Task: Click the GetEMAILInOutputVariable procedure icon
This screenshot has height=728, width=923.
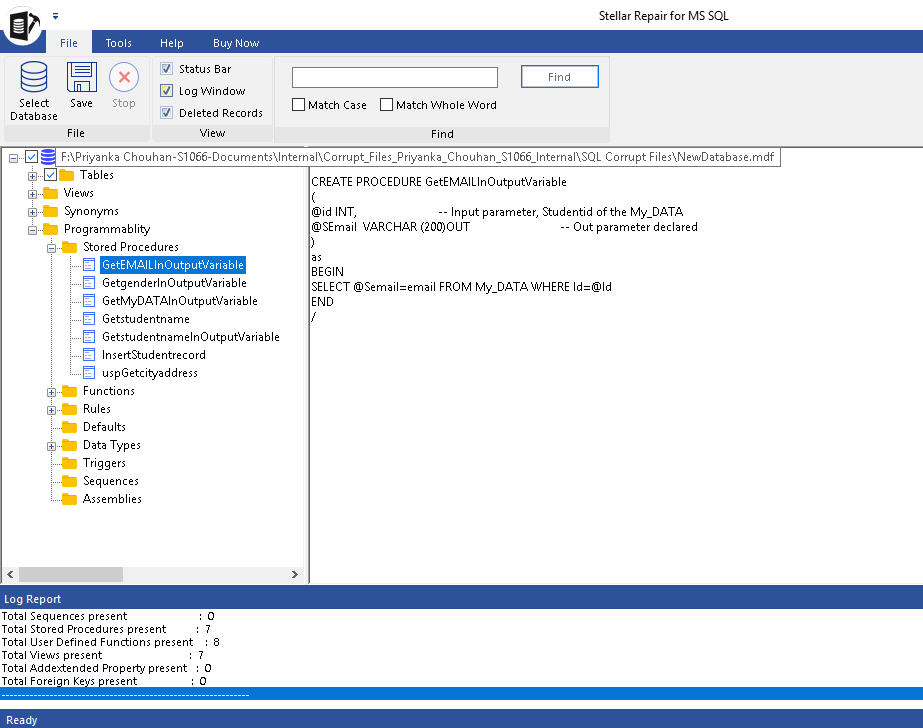Action: pos(89,265)
